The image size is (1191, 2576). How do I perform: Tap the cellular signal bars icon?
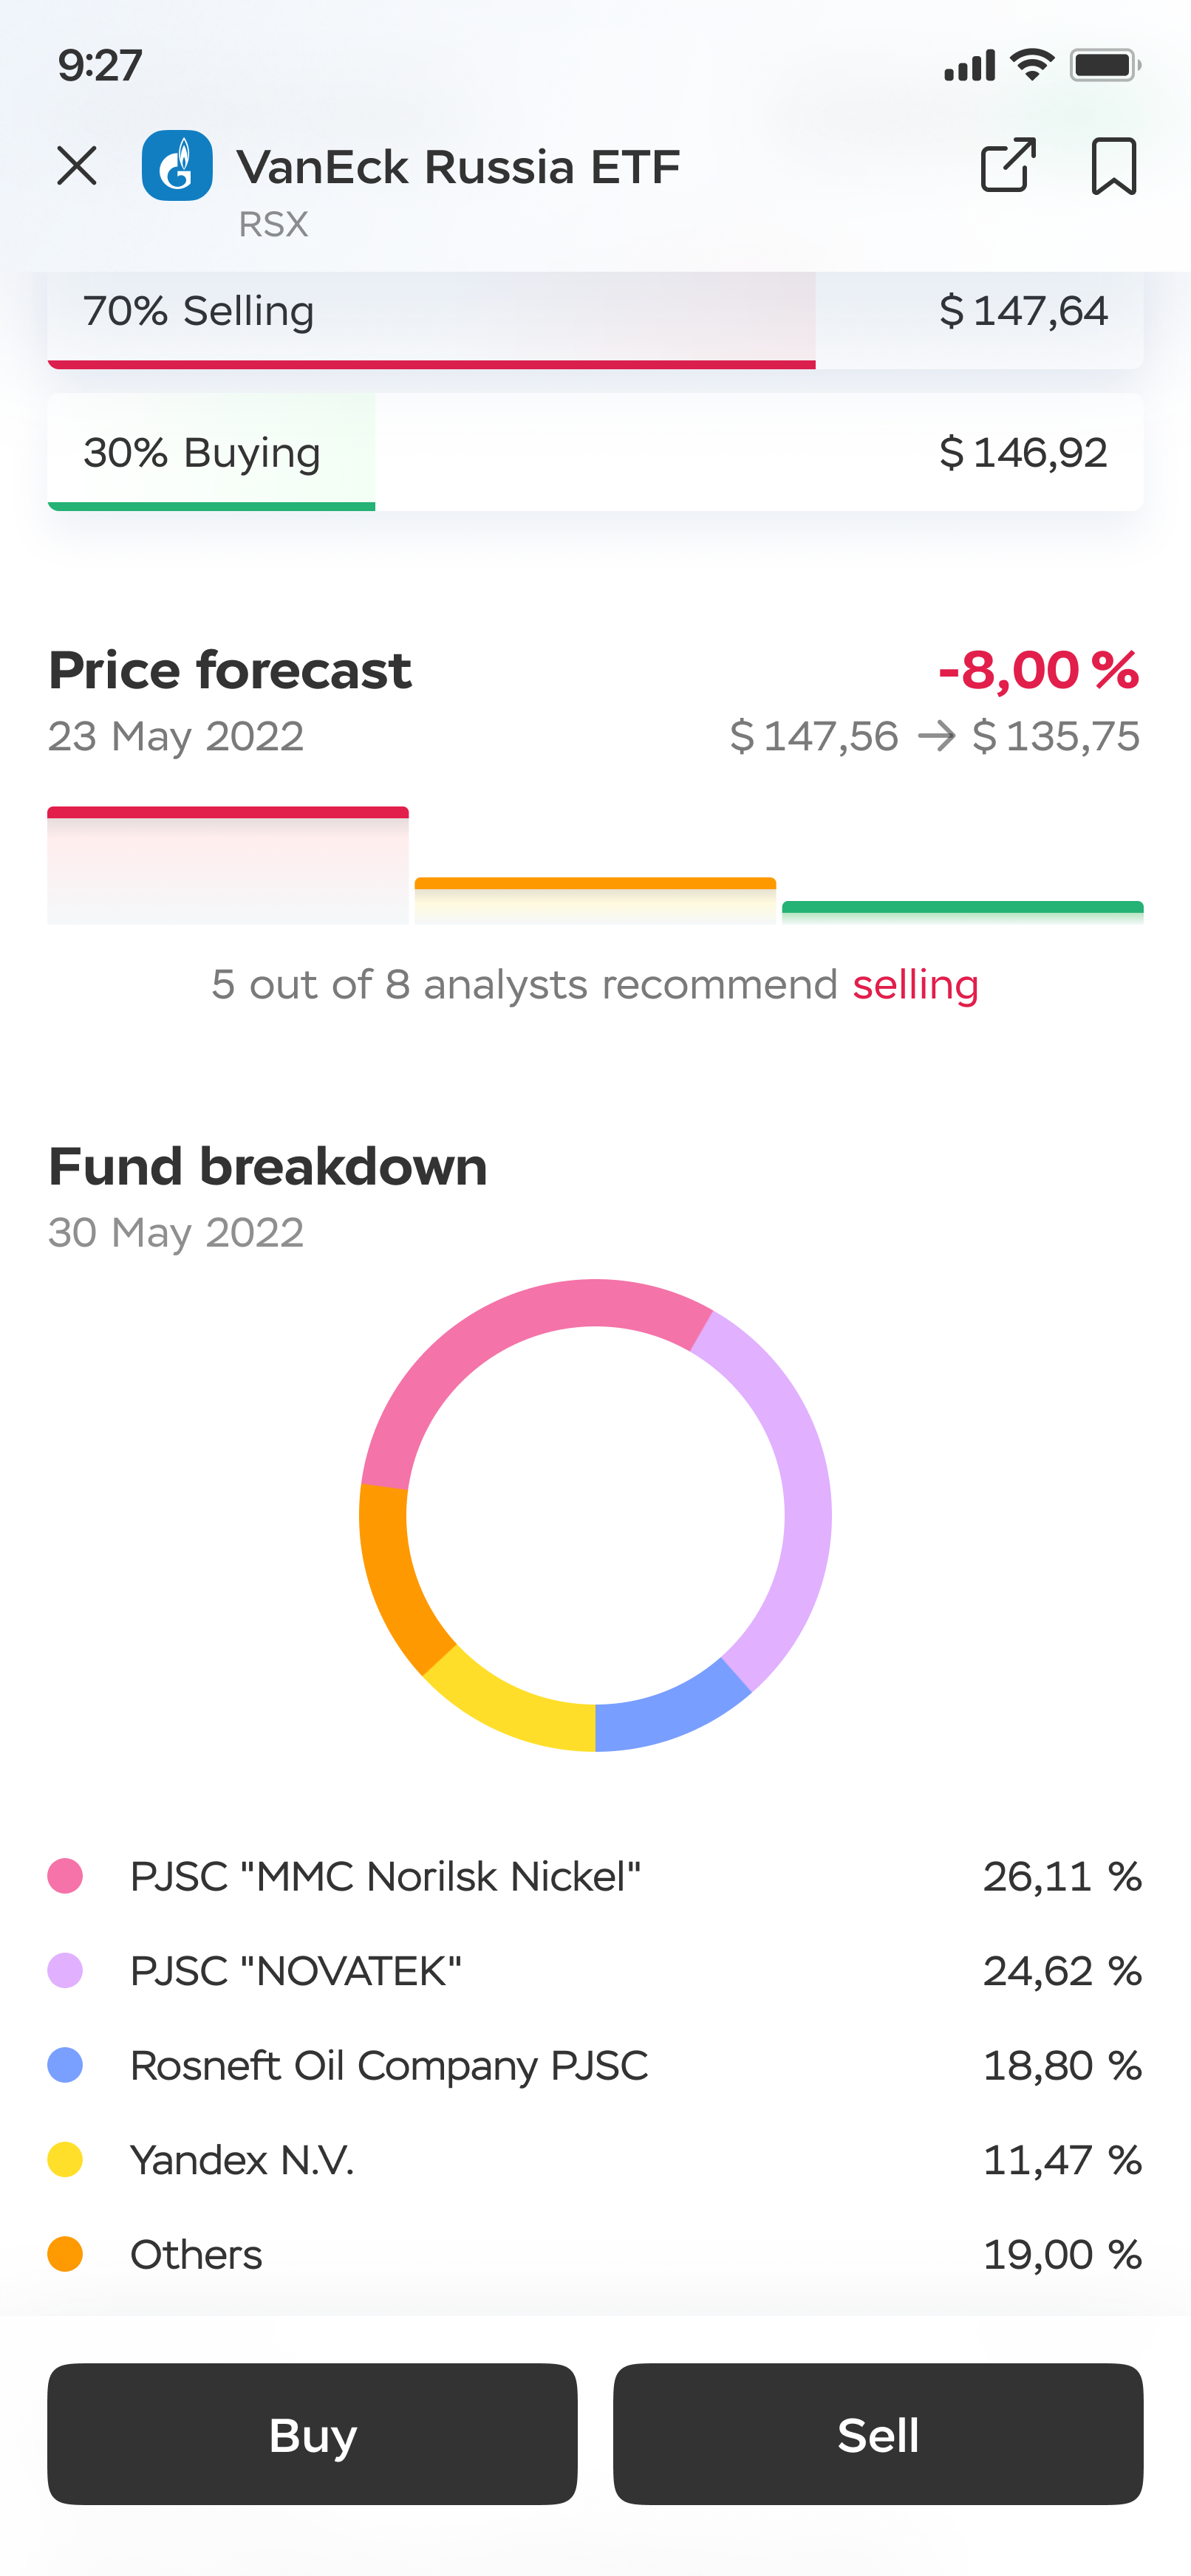coord(969,65)
